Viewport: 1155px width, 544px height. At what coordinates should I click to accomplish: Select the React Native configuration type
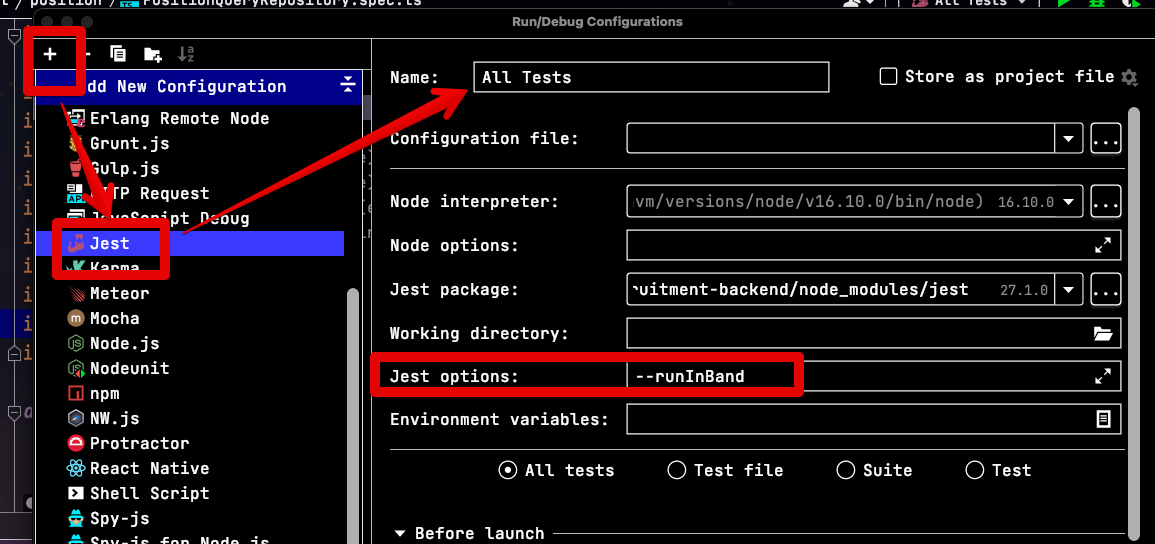138,468
